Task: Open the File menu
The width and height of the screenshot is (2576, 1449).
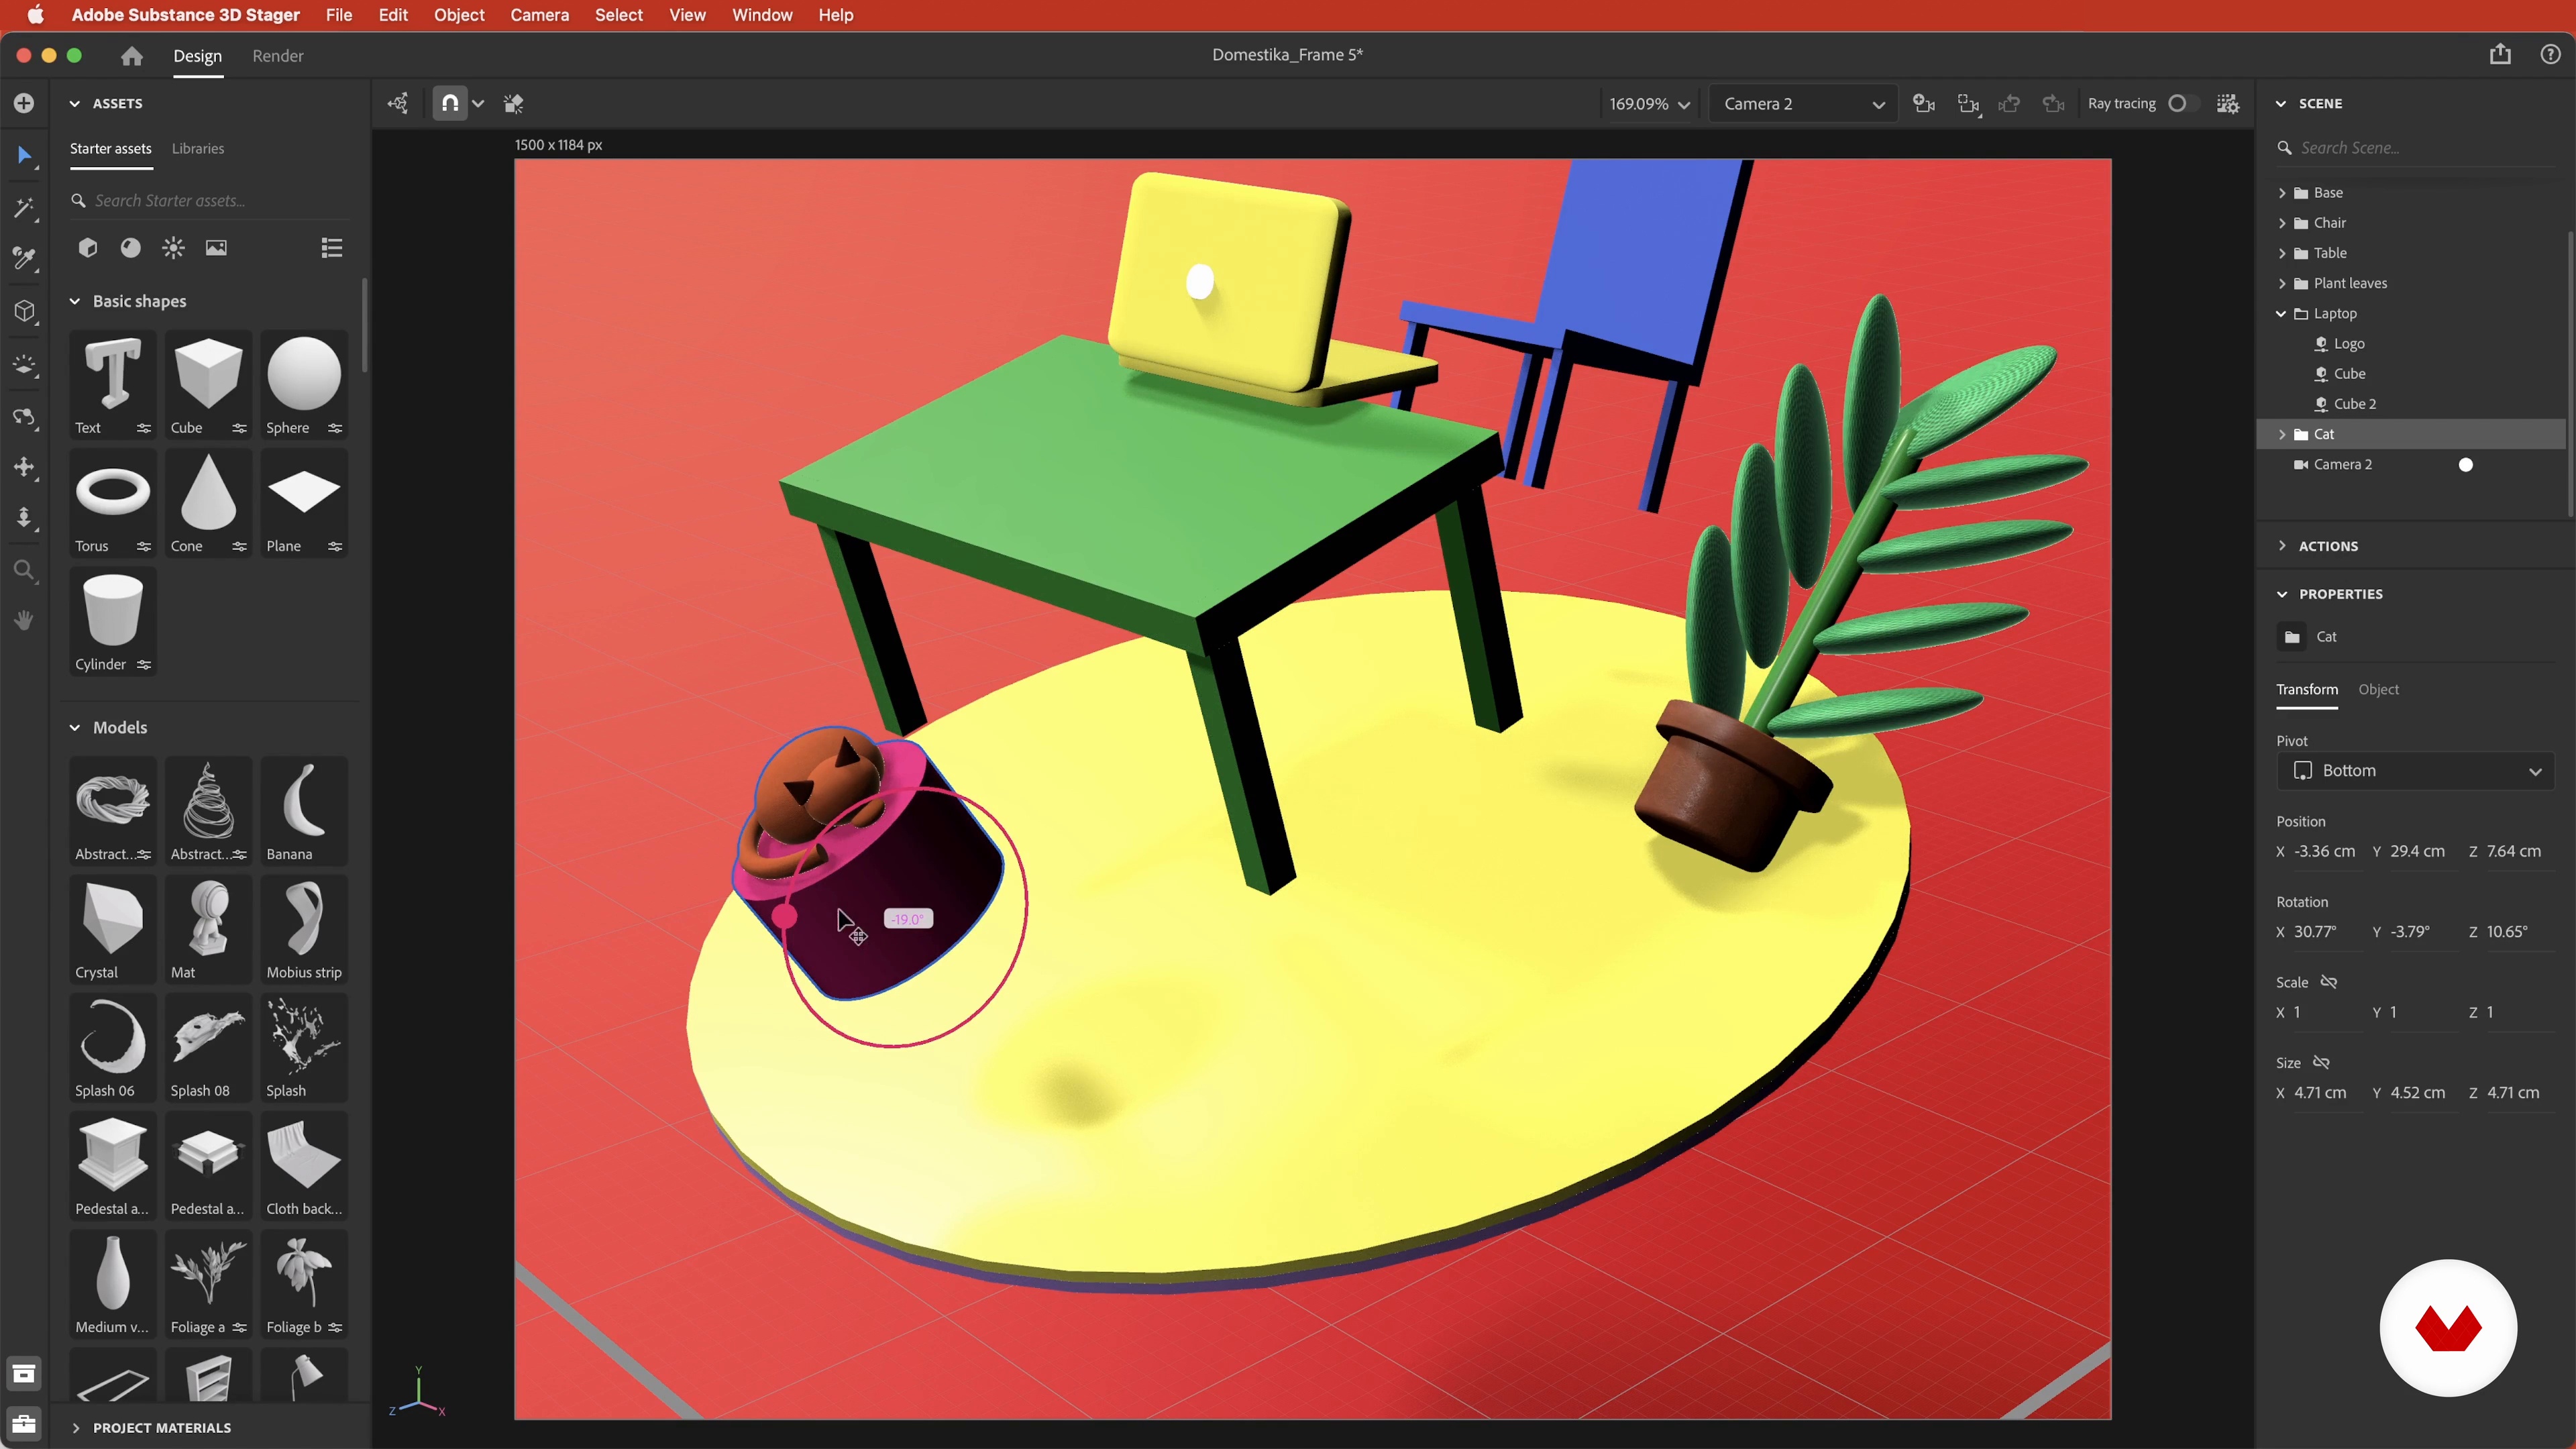Action: coord(339,15)
